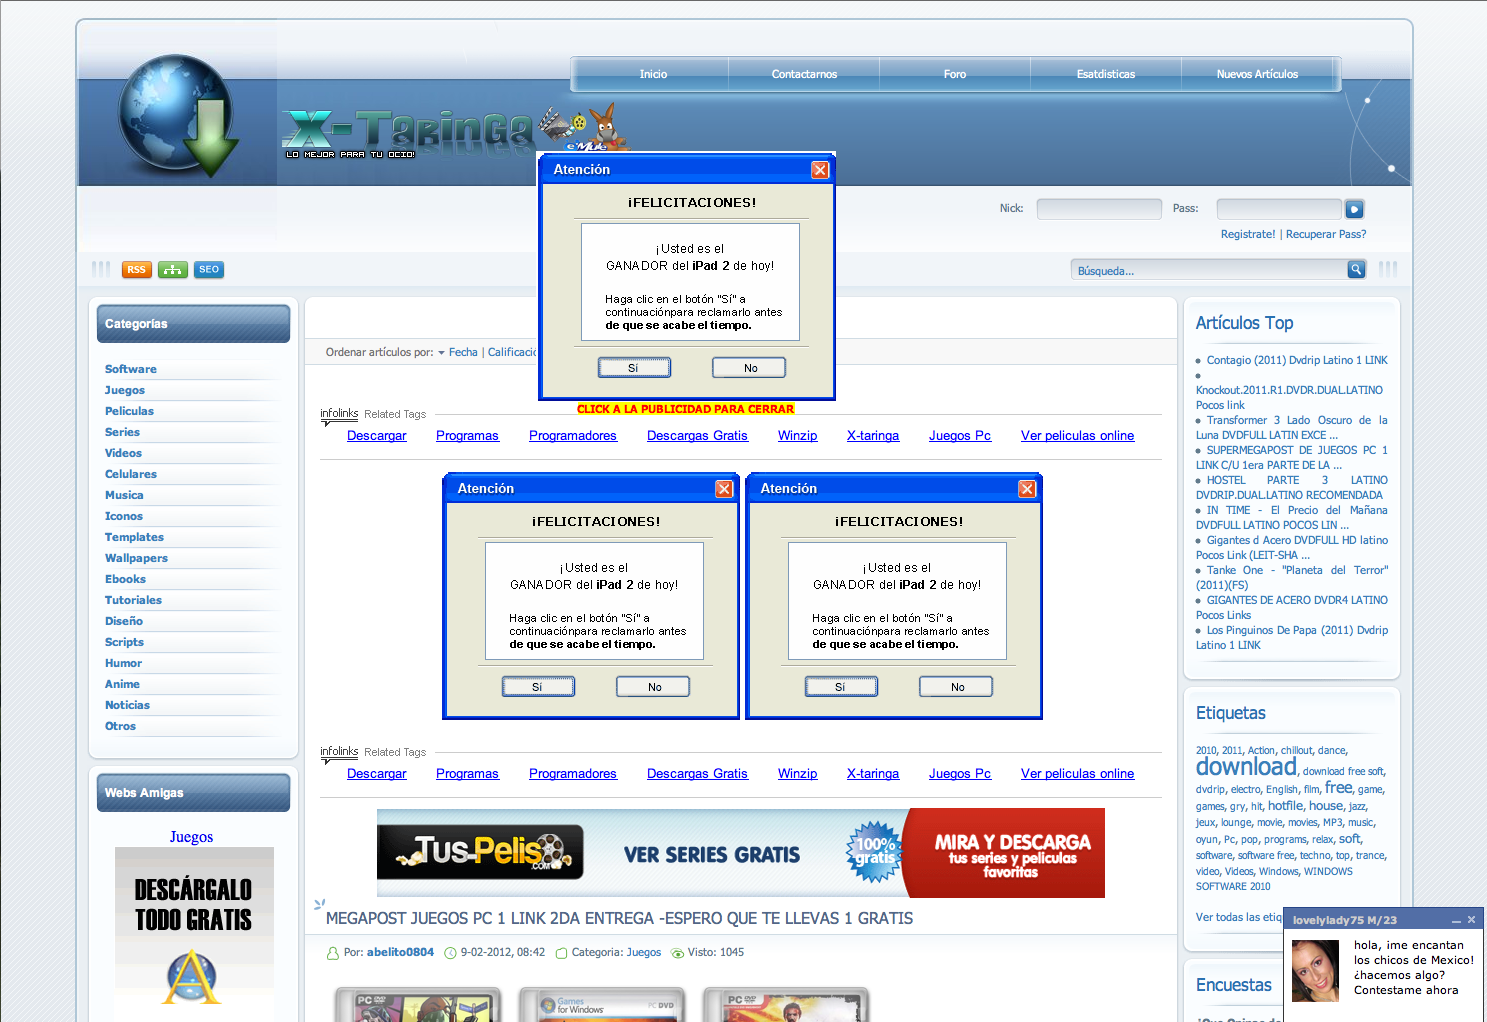1487x1022 pixels.
Task: Open the green sitemap icon
Action: 173,270
